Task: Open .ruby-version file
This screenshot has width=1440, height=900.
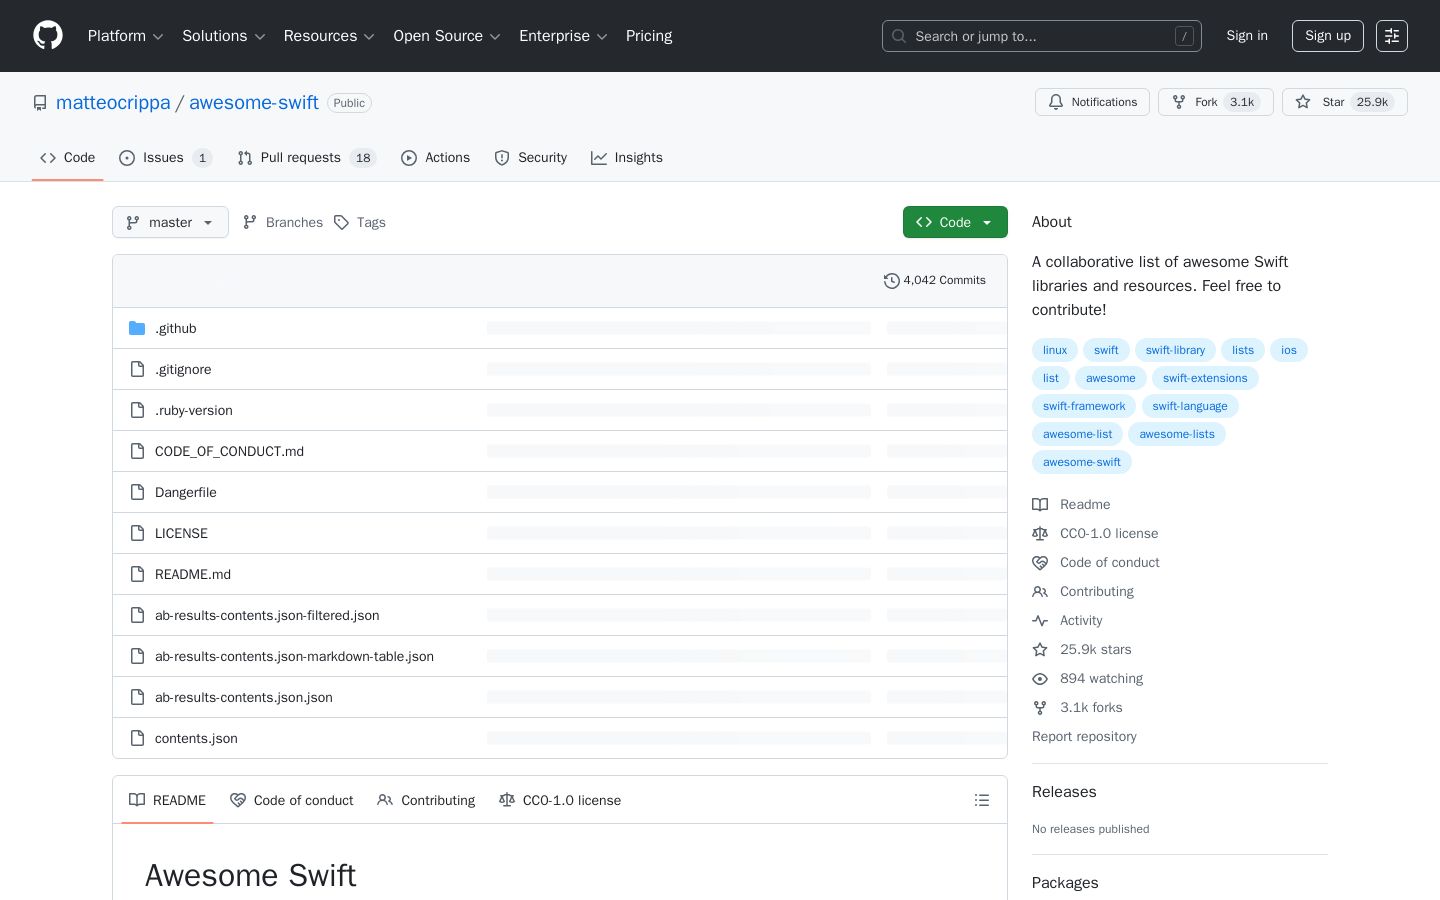Action: pos(194,410)
